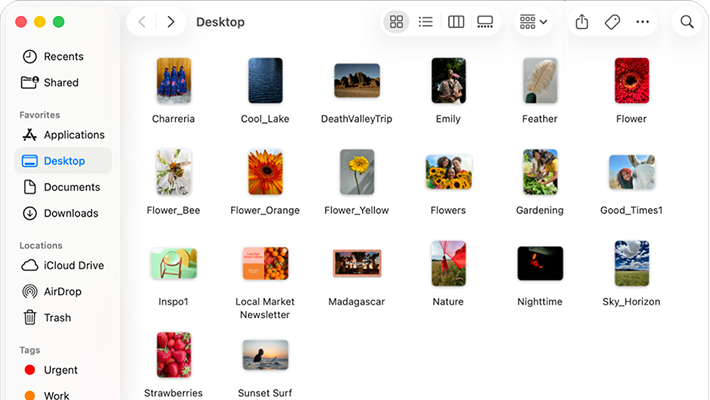Open Downloads in the sidebar
Screen dimensions: 710x400
coord(63,213)
